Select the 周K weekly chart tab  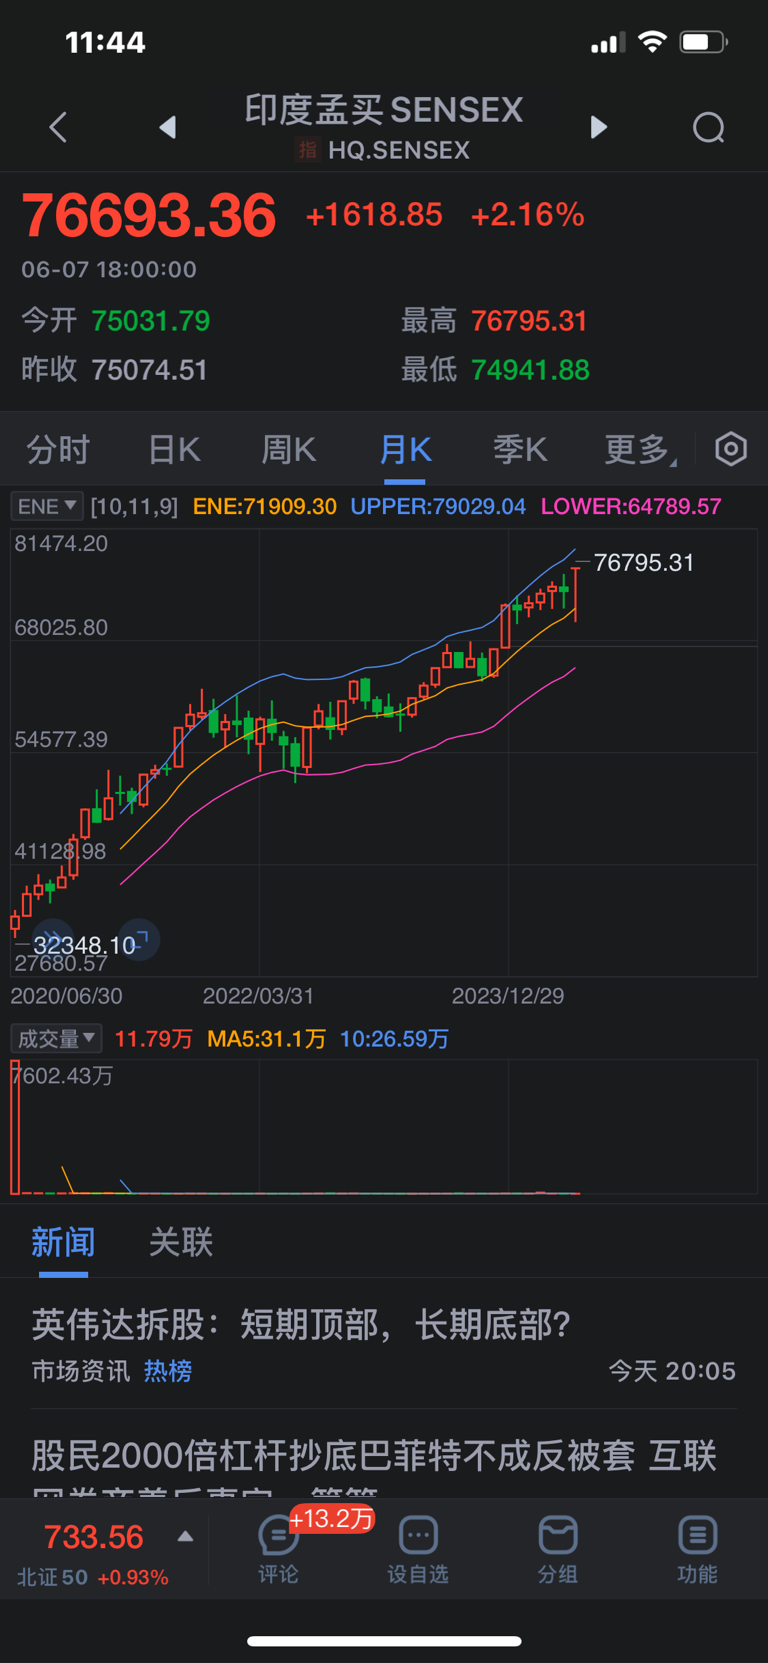[289, 449]
